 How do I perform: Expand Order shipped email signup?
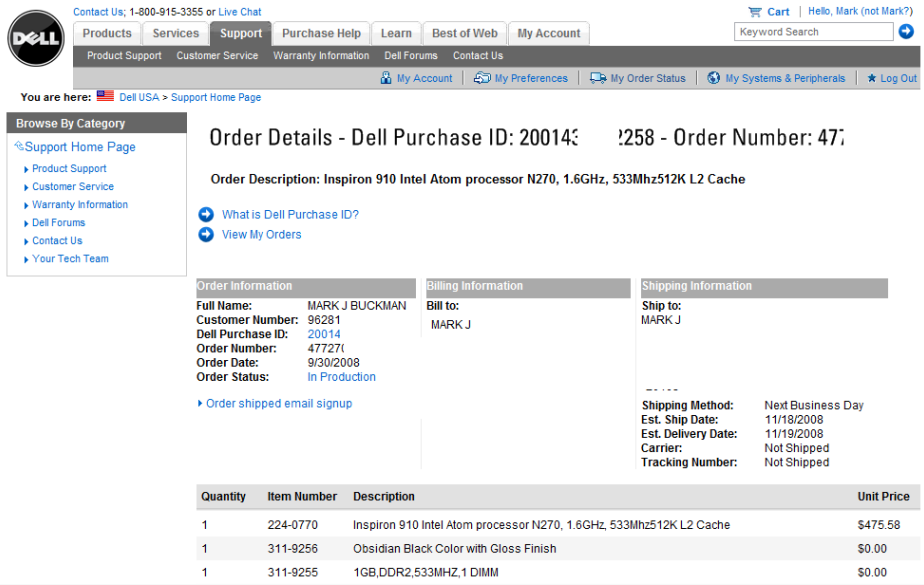coord(200,404)
